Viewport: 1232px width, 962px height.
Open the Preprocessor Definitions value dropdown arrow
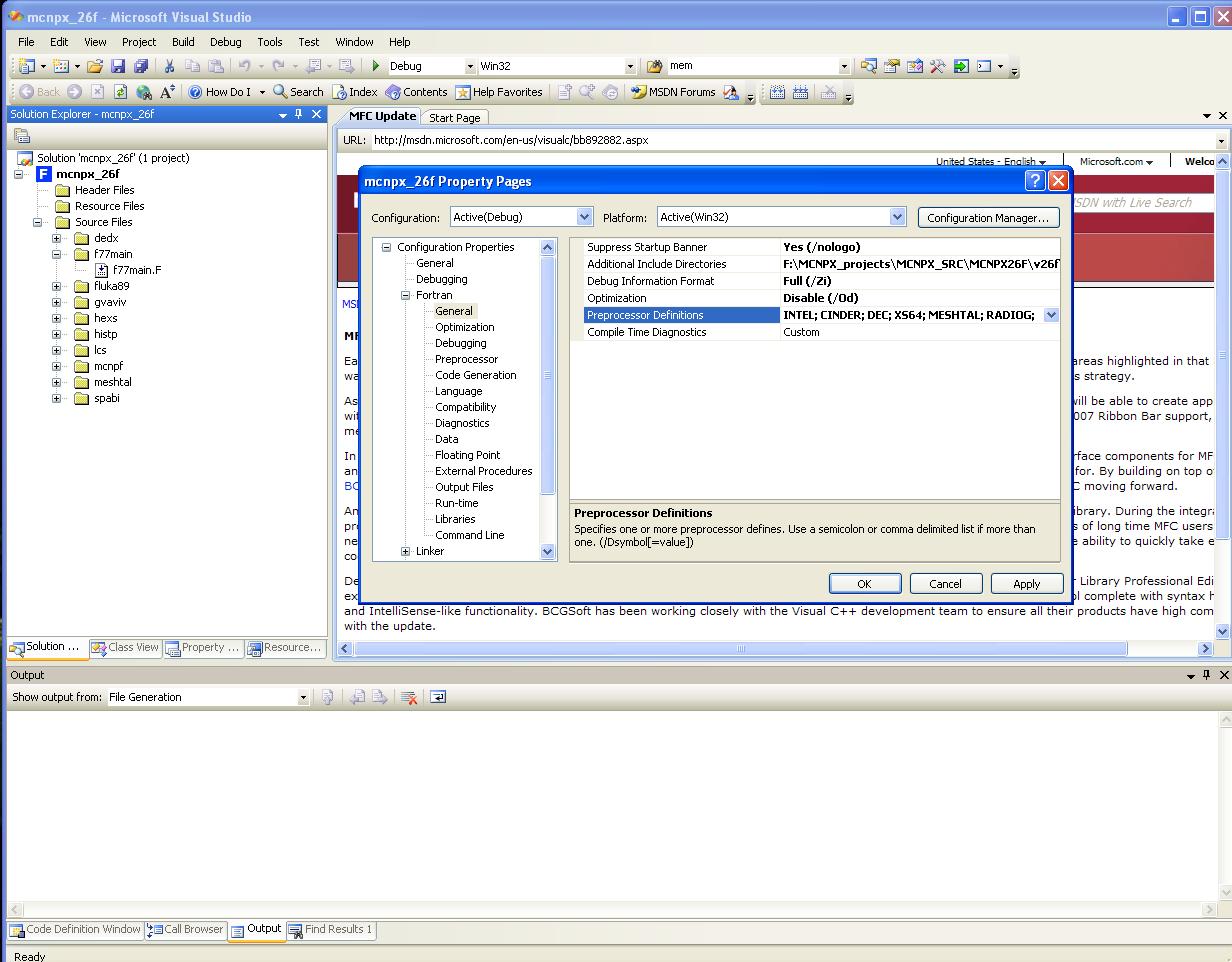[x=1051, y=315]
